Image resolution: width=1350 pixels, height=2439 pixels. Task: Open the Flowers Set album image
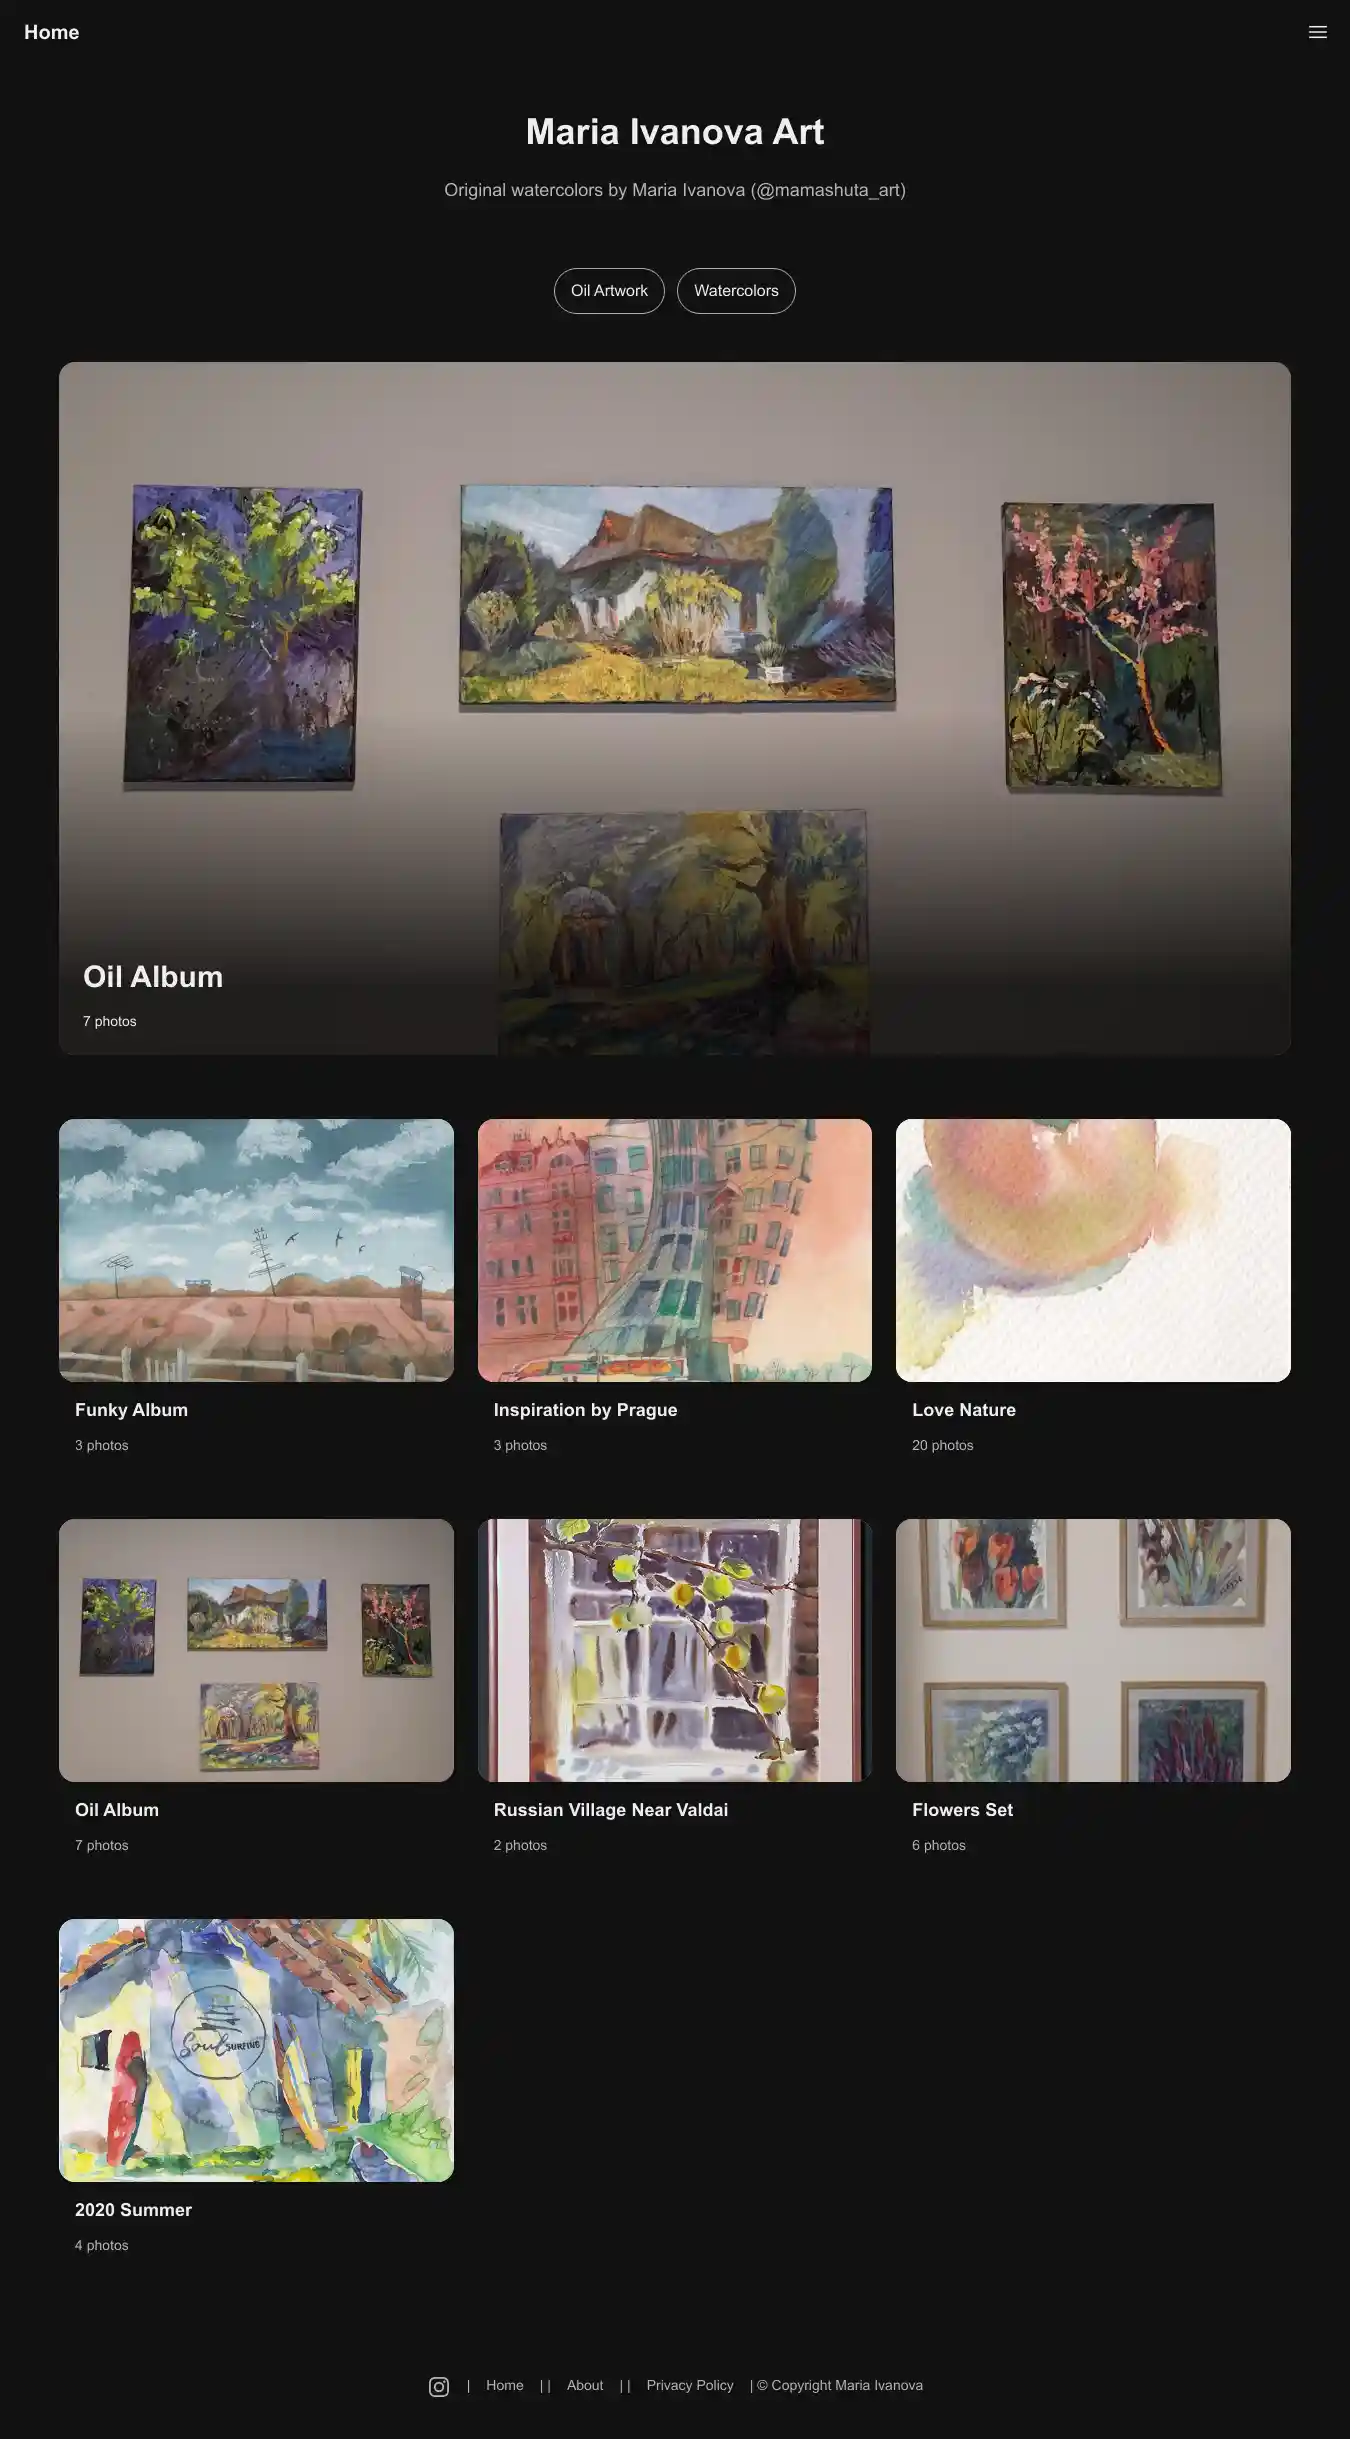click(x=1093, y=1650)
